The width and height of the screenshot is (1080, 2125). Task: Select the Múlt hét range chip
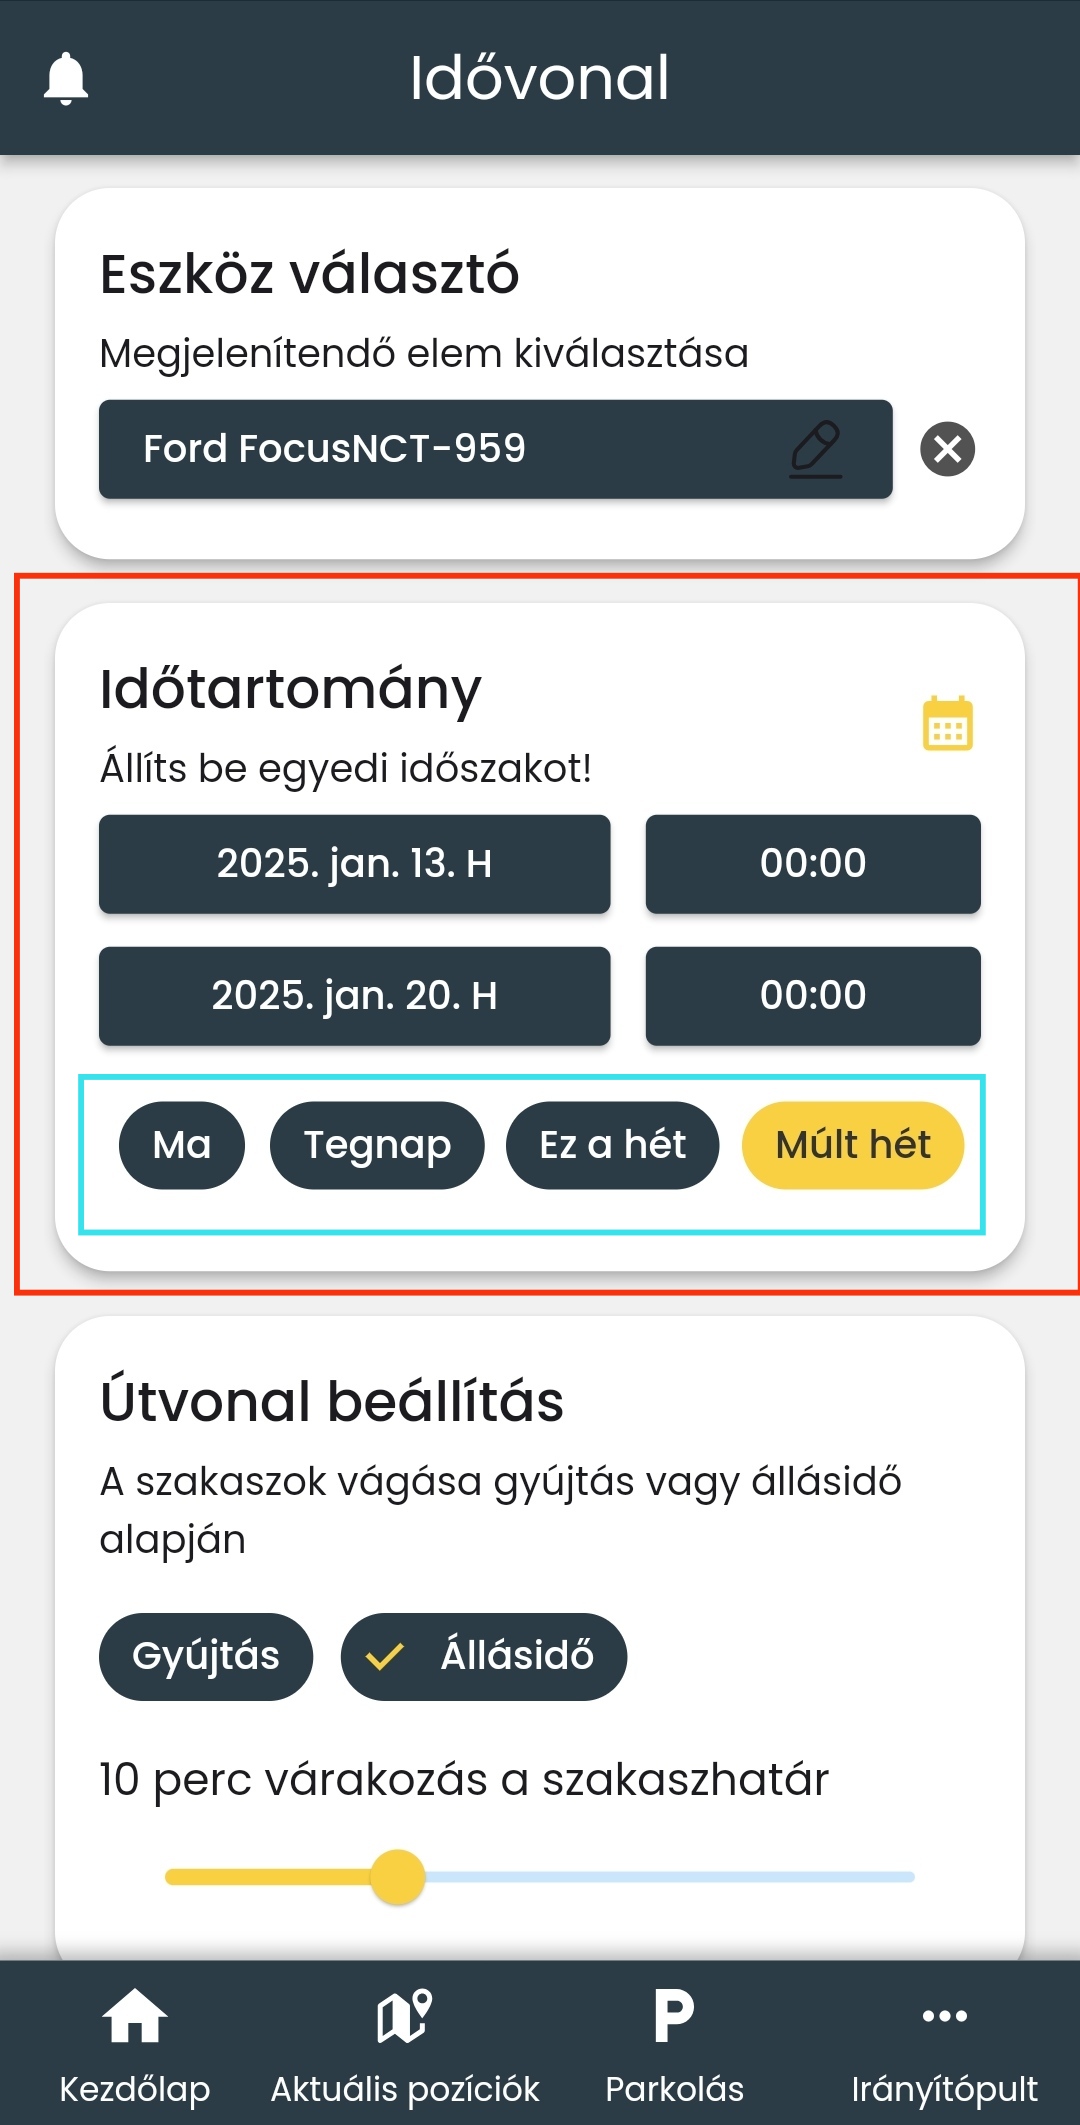pos(852,1145)
